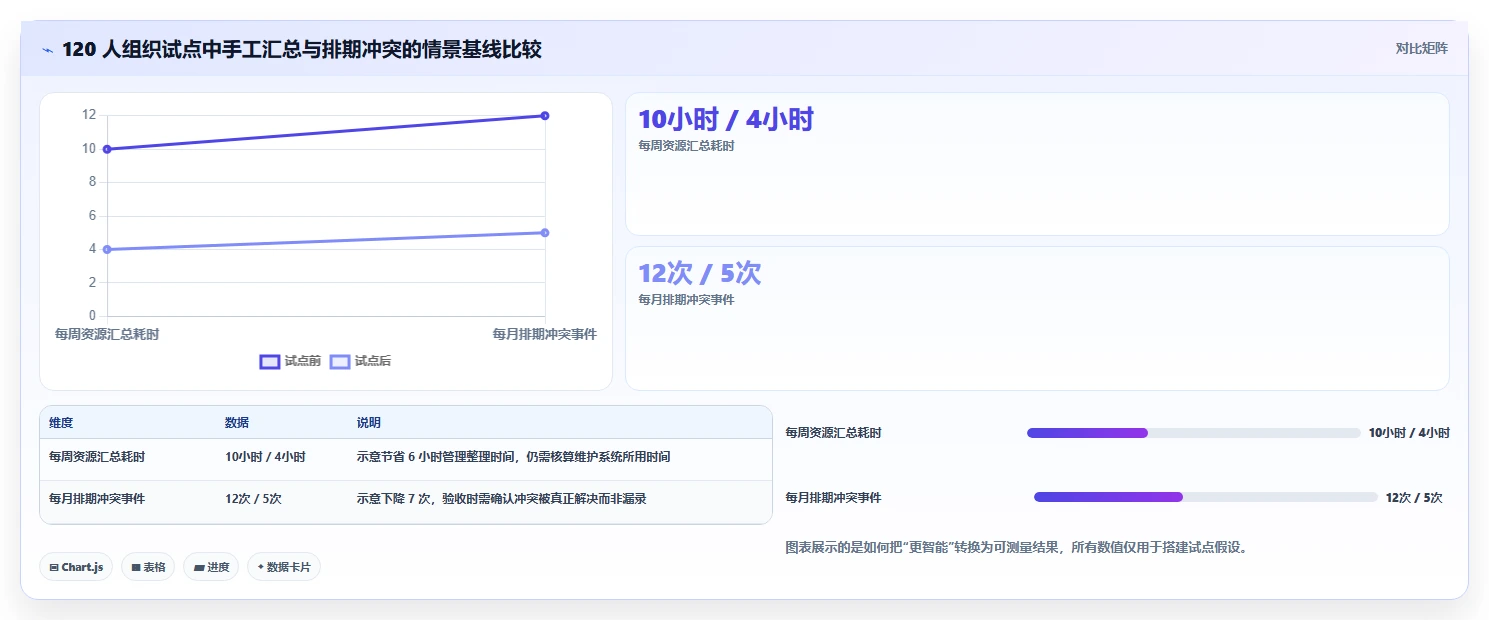Click the 进度 tag chip
Viewport: 1489px width, 620px height.
coord(211,567)
